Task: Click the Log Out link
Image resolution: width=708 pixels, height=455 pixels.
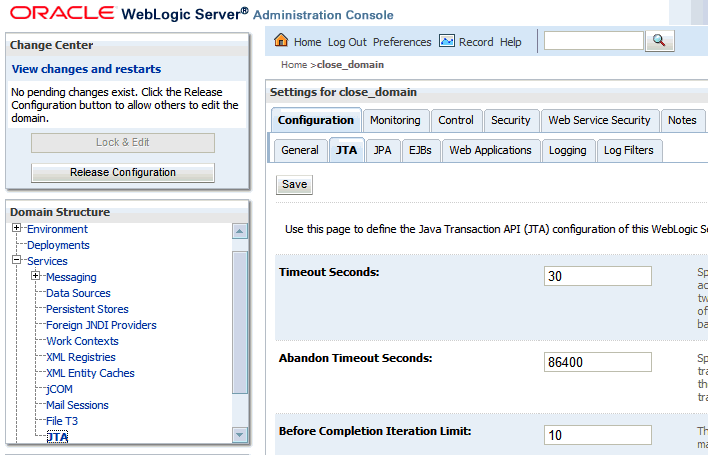Action: [x=347, y=42]
